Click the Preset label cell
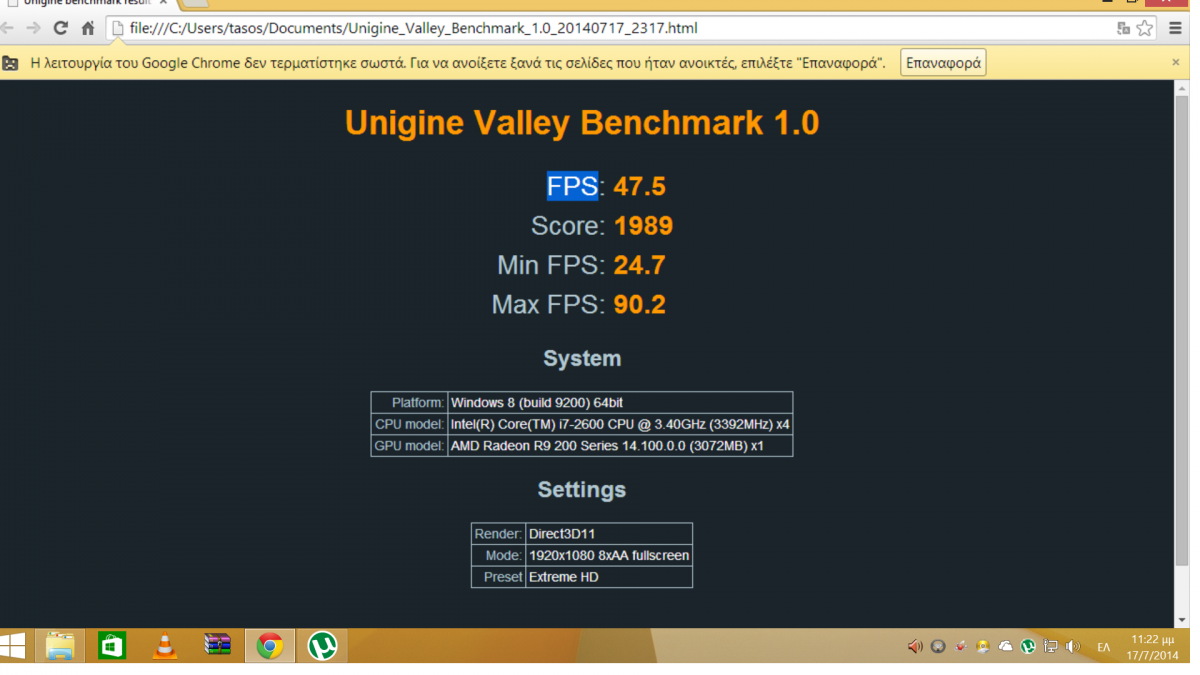 click(x=498, y=577)
